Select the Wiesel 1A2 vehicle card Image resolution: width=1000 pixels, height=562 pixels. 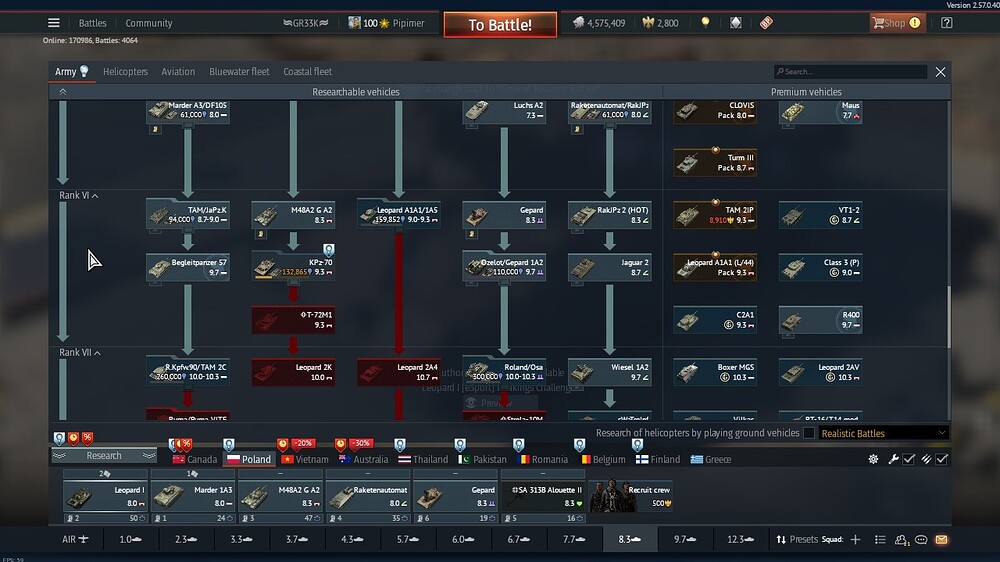point(610,372)
